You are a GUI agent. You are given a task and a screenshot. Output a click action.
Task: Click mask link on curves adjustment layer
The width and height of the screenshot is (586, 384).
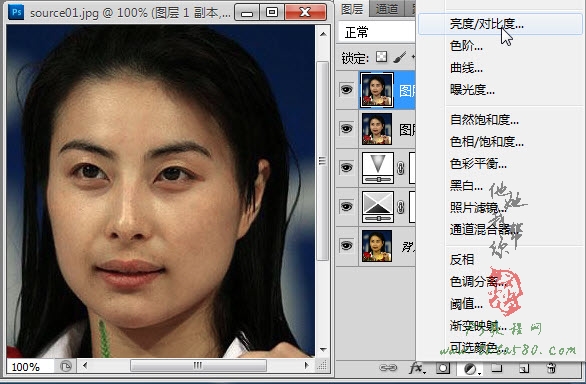tap(401, 207)
